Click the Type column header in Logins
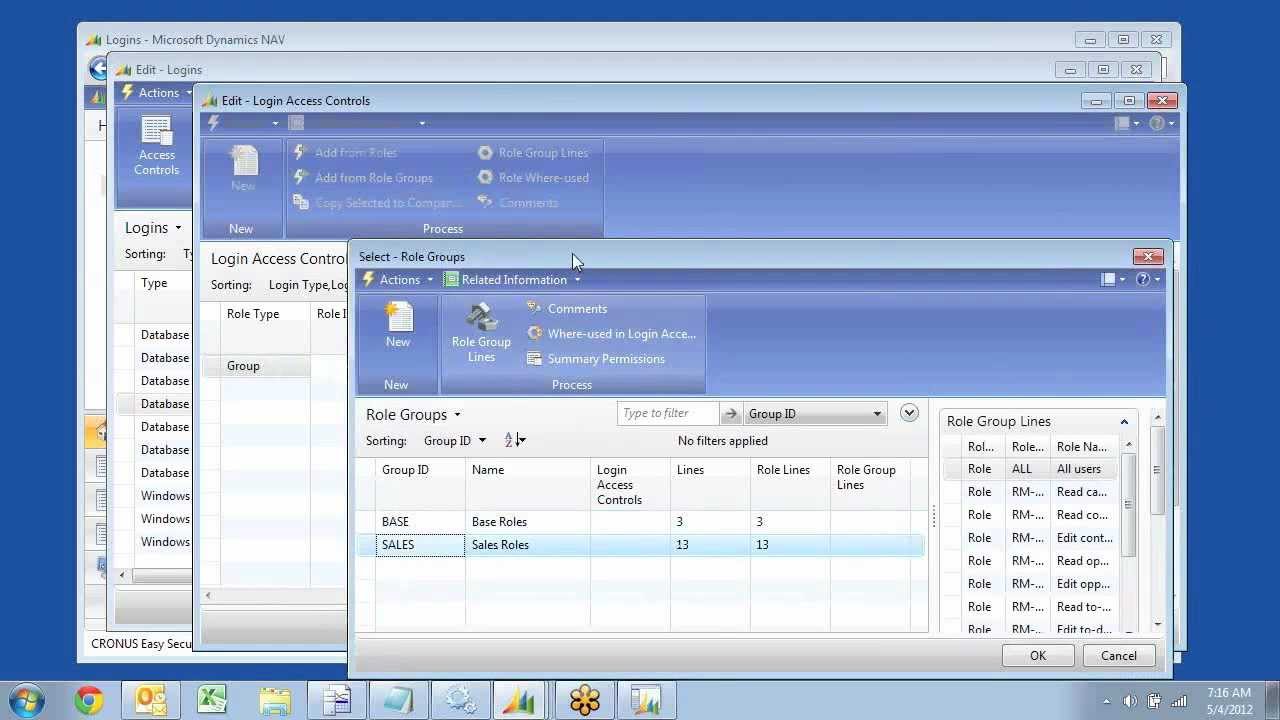 coord(163,296)
